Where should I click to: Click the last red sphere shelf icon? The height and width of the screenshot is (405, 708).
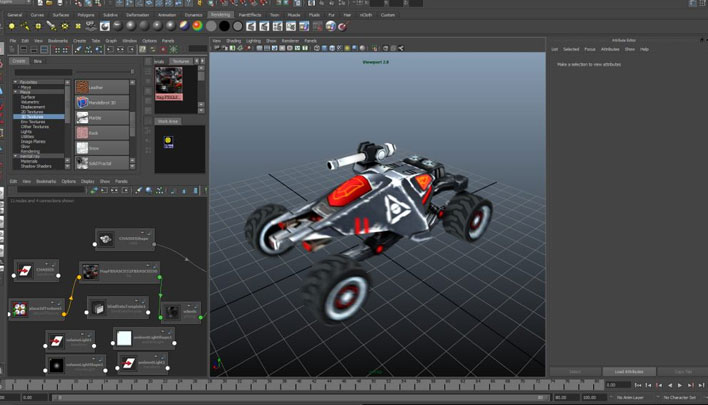(343, 26)
